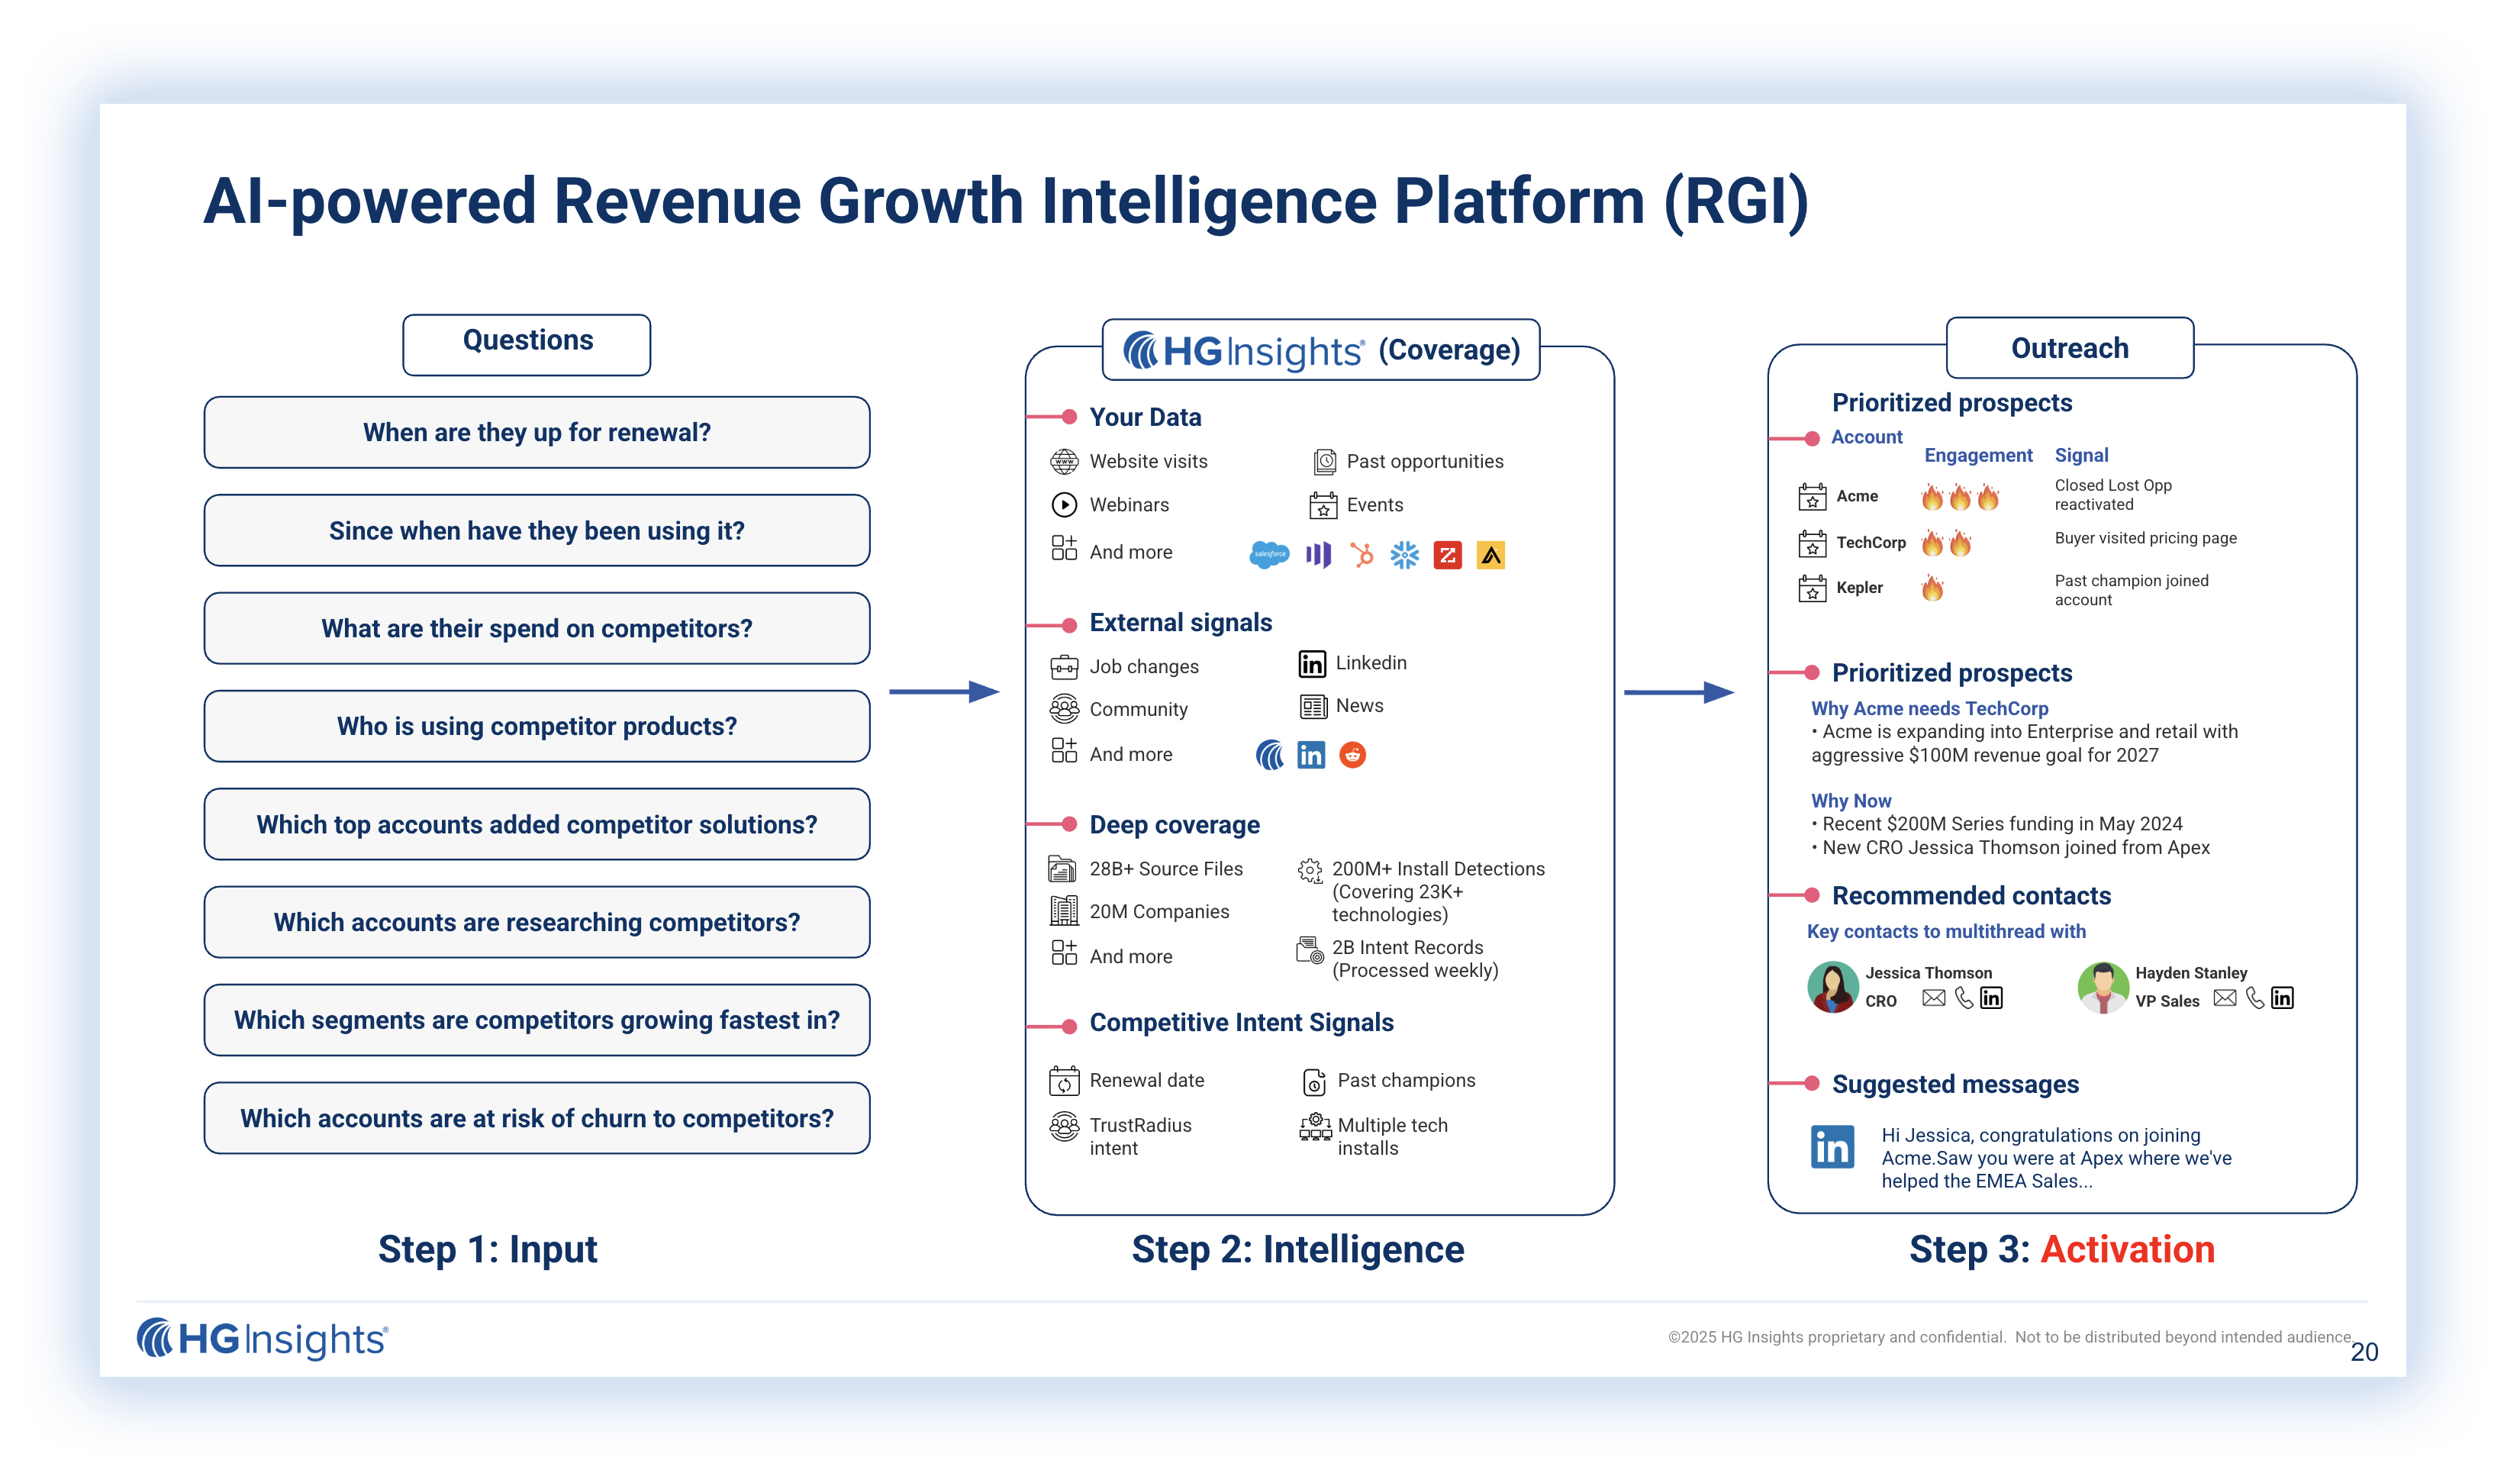
Task: Click the 'Why Acme needs TechCorp' heading
Action: tap(1929, 708)
